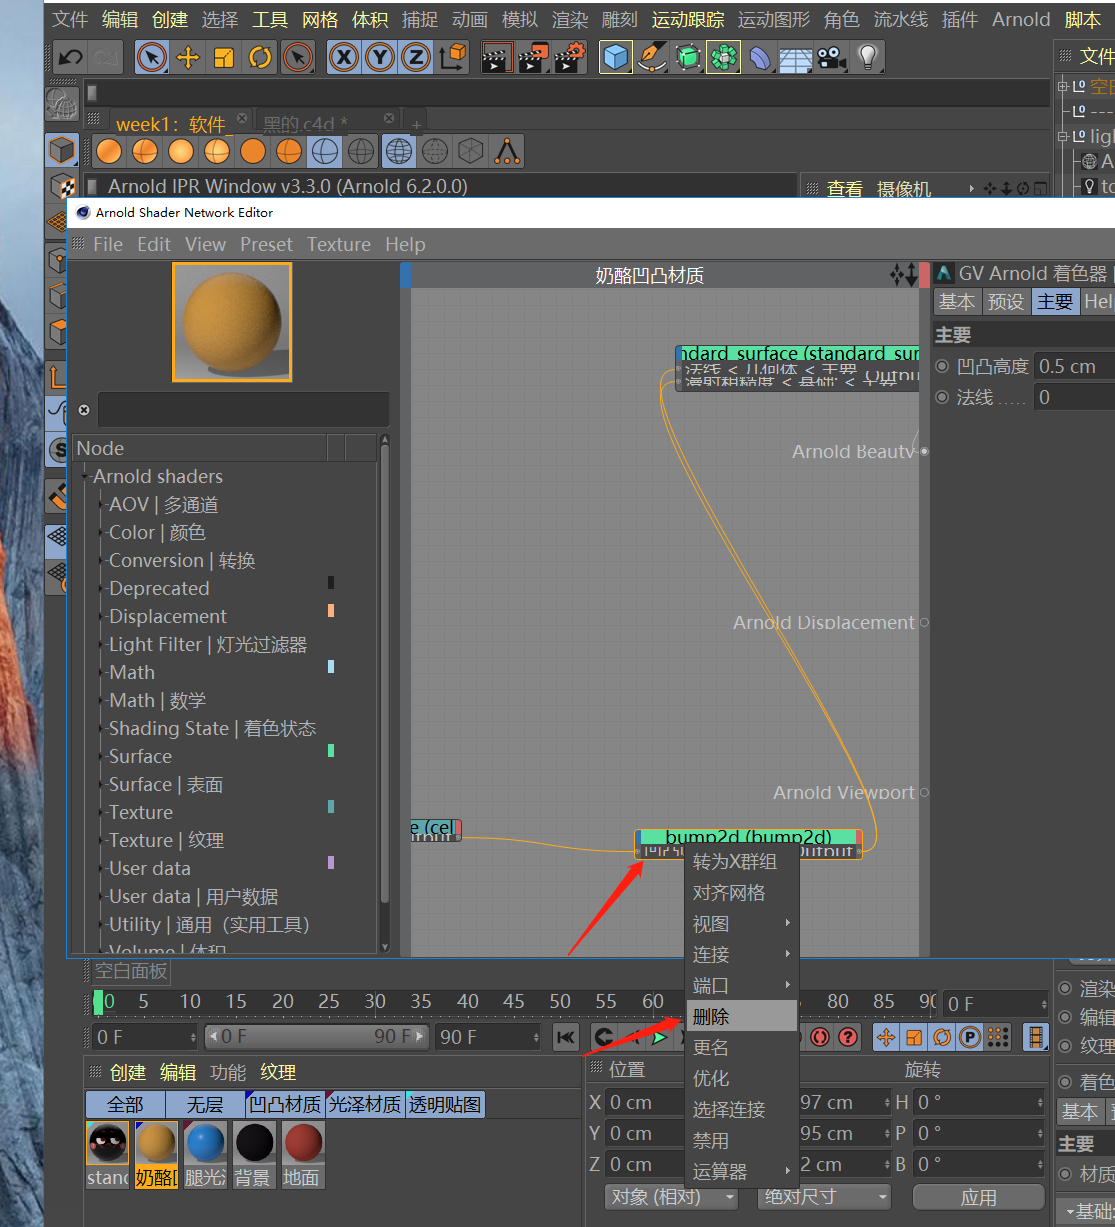The height and width of the screenshot is (1227, 1115).
Task: Add a camera object
Action: (832, 57)
